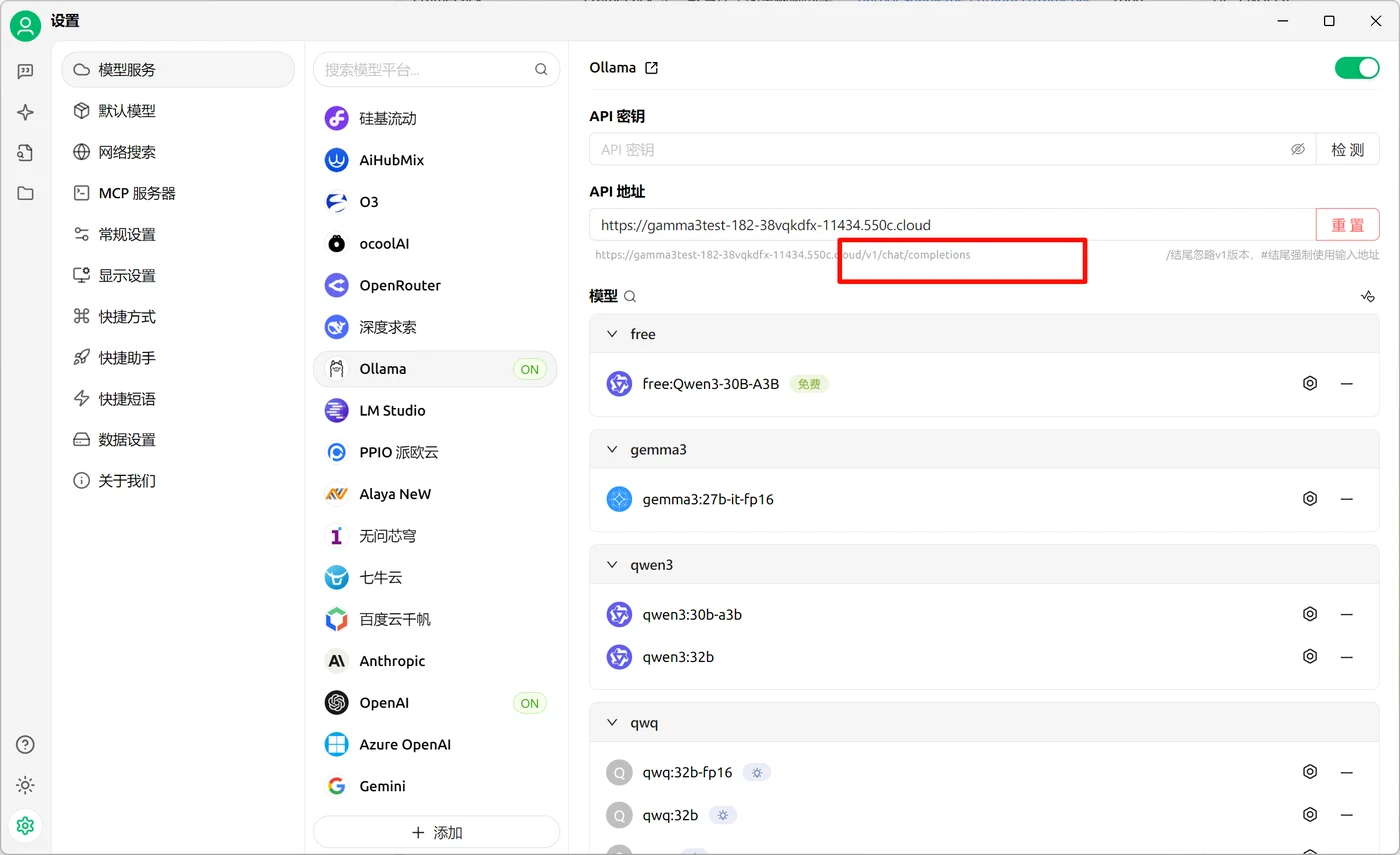
Task: Toggle off the Ollama provider switch
Action: coord(1357,68)
